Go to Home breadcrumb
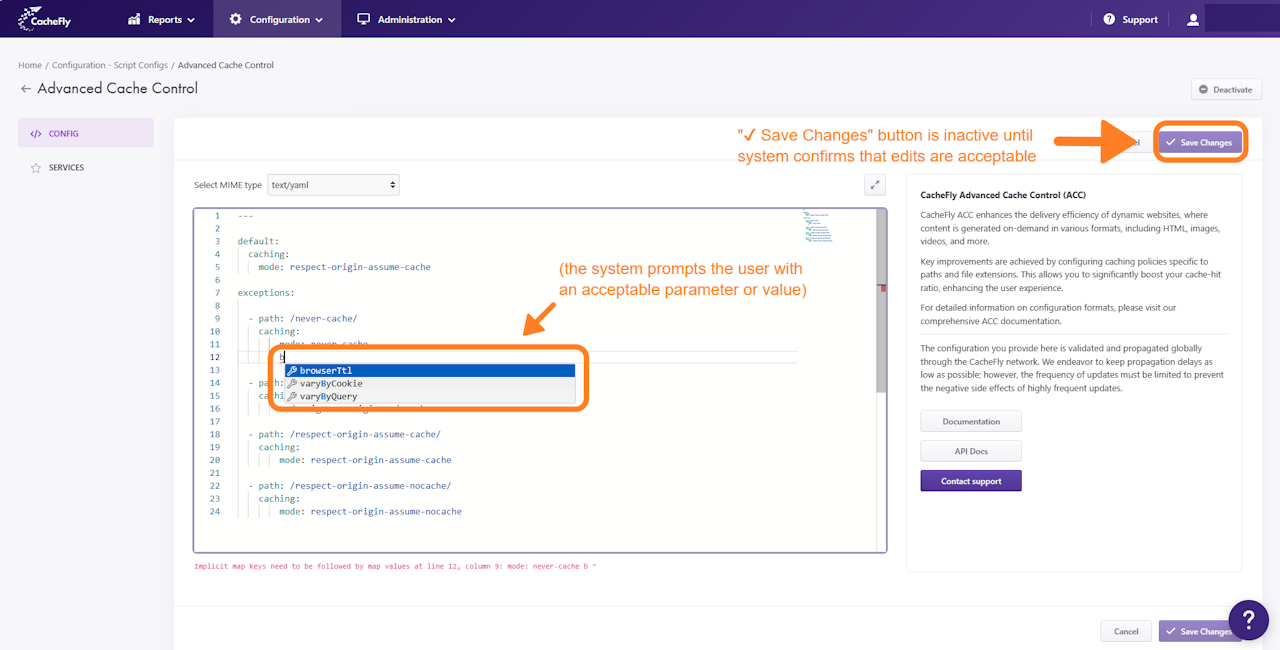This screenshot has width=1280, height=650. tap(30, 65)
